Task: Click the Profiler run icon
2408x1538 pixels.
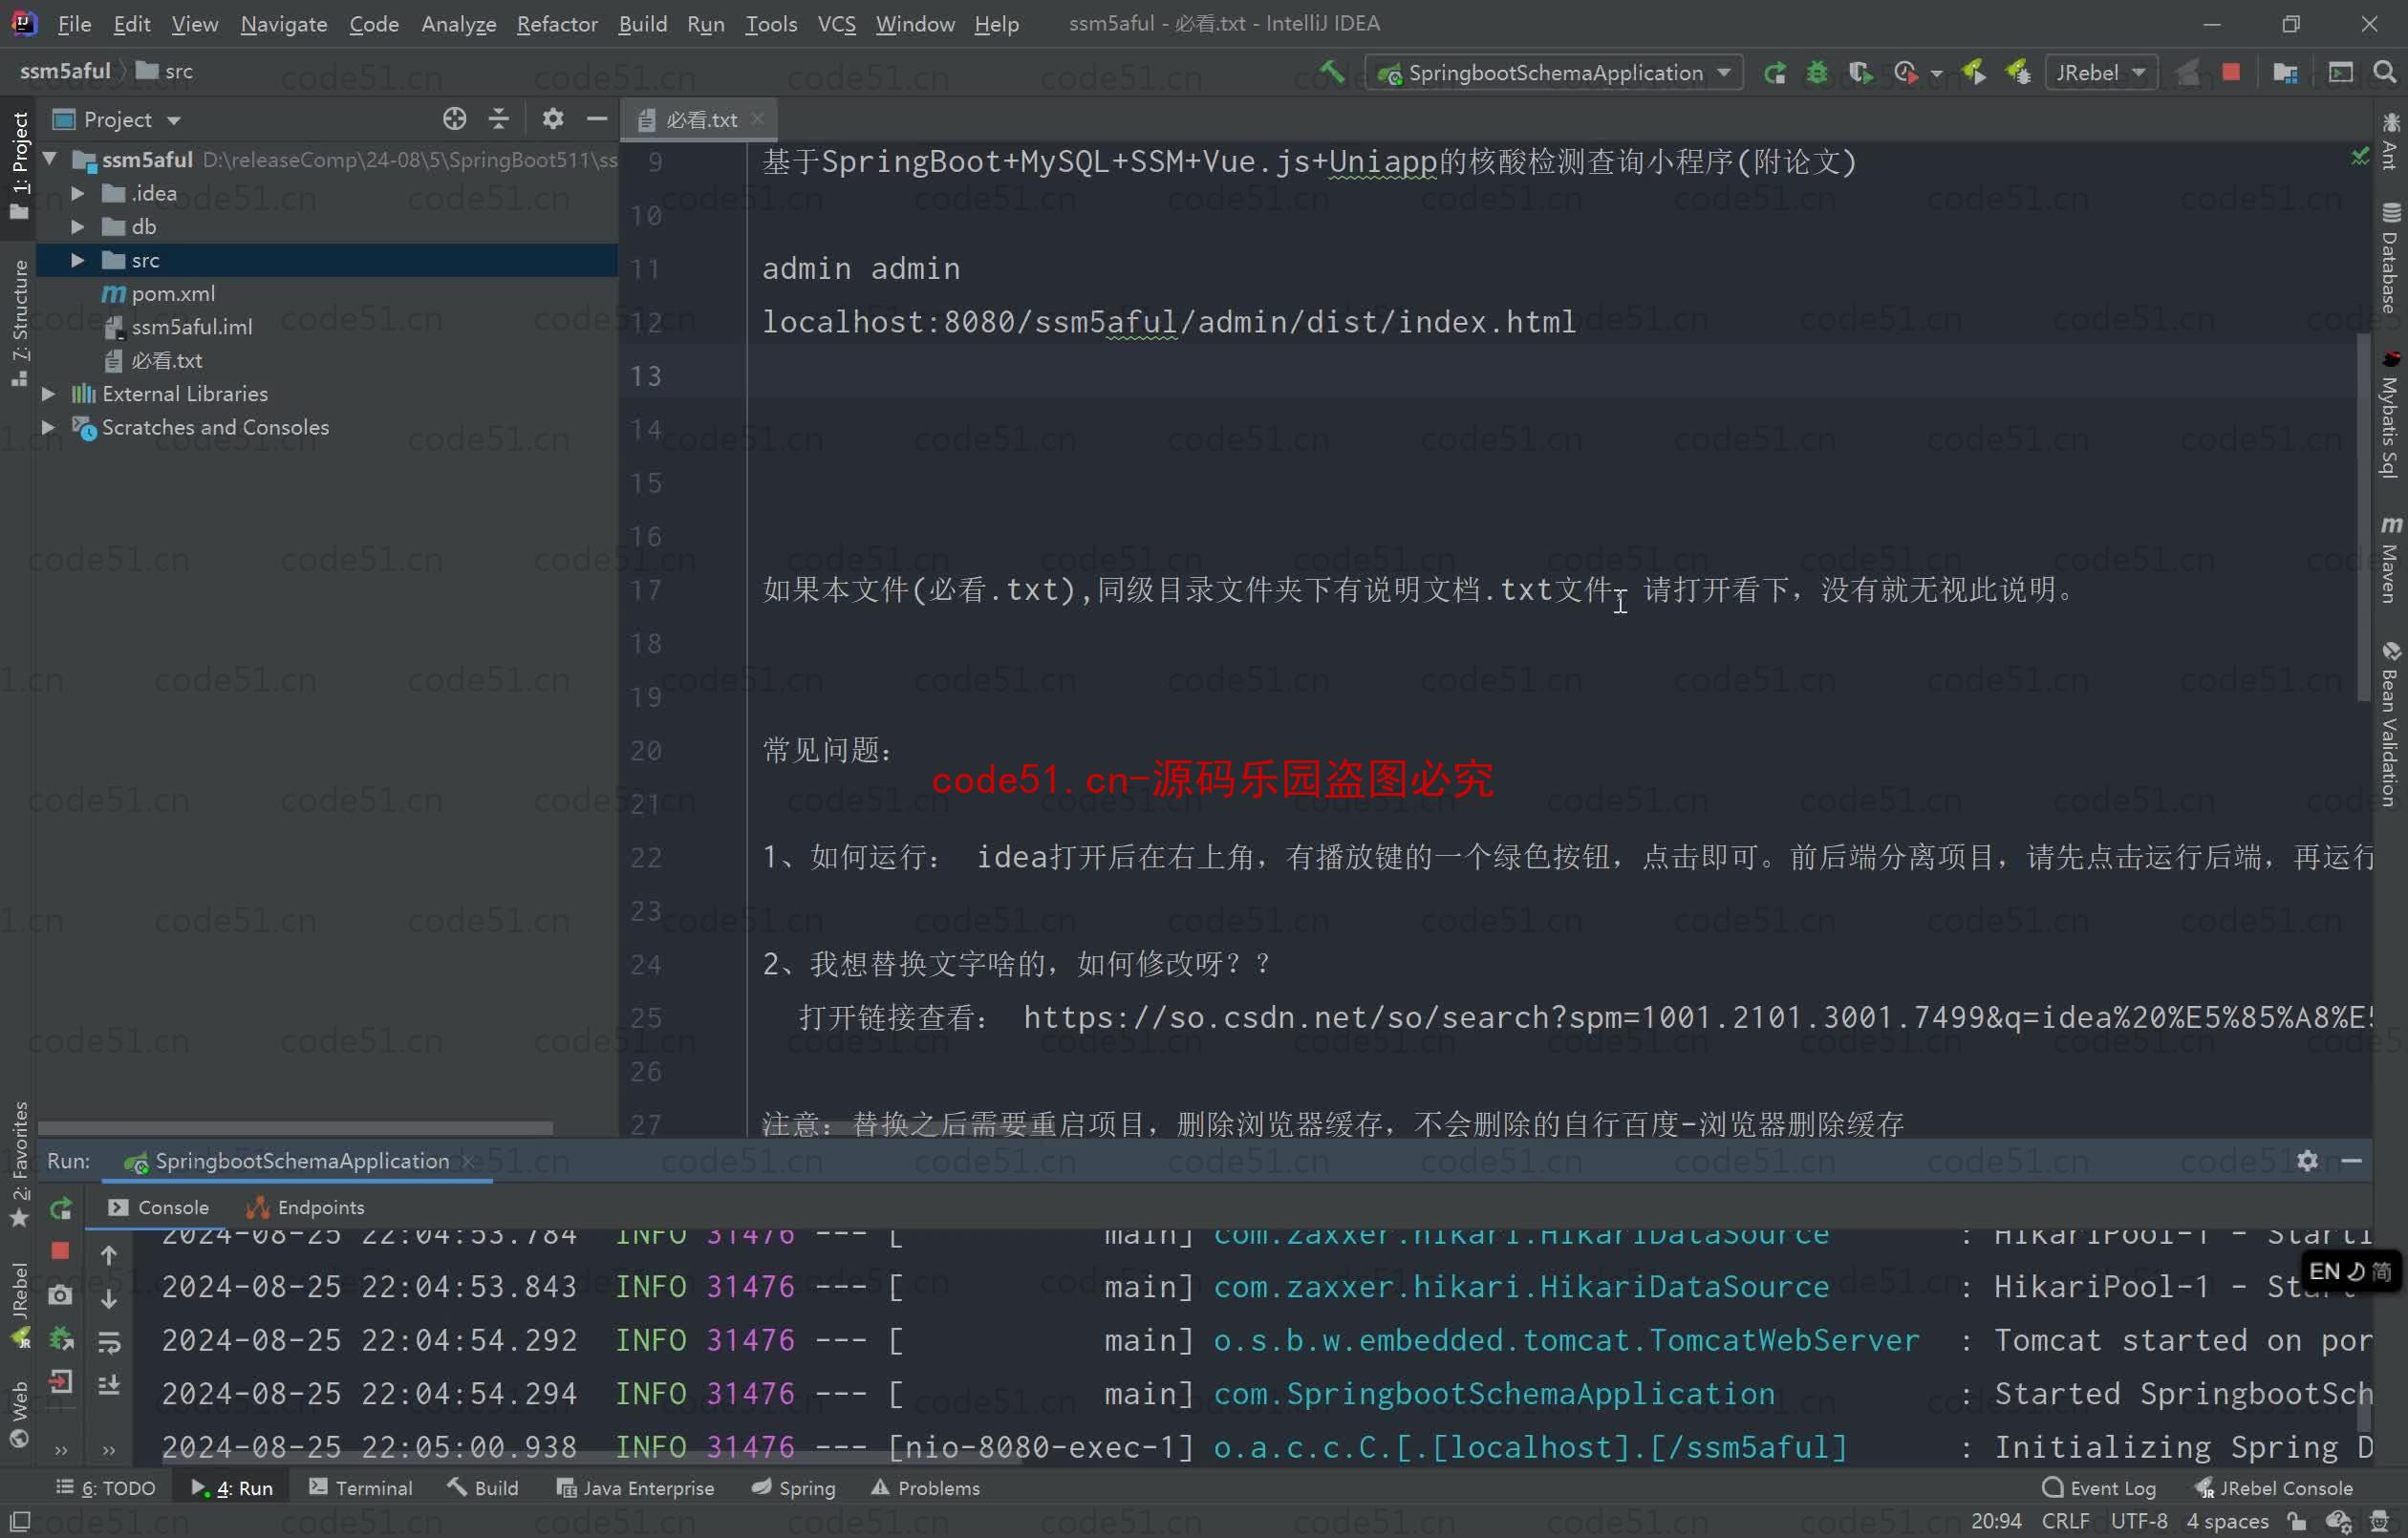Action: [x=1904, y=72]
